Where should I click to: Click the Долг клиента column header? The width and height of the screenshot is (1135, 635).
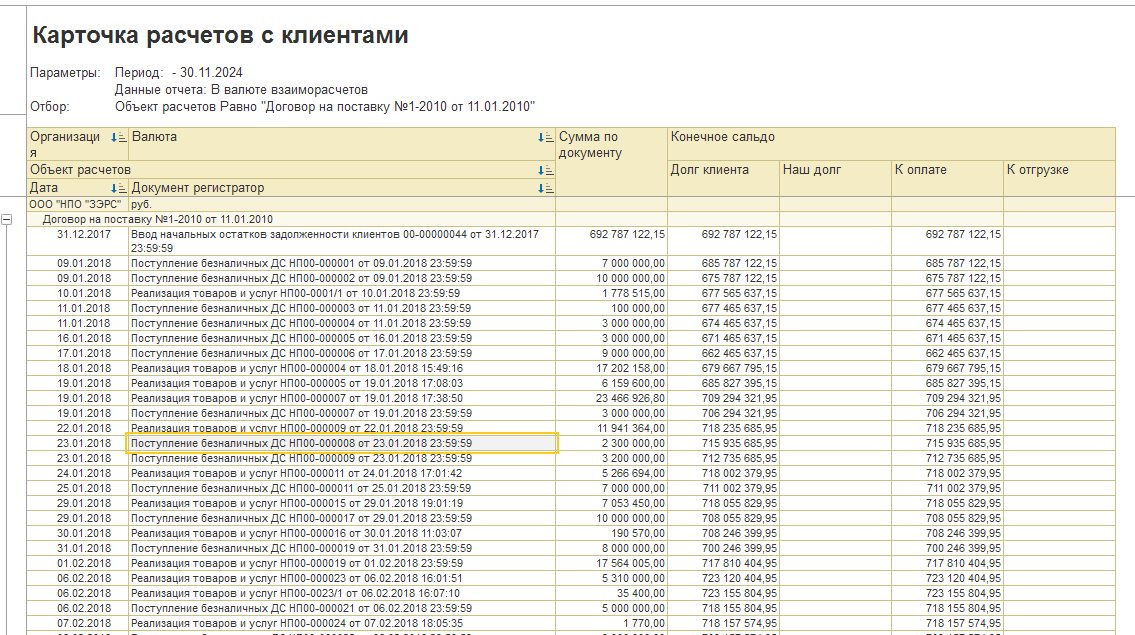[709, 170]
